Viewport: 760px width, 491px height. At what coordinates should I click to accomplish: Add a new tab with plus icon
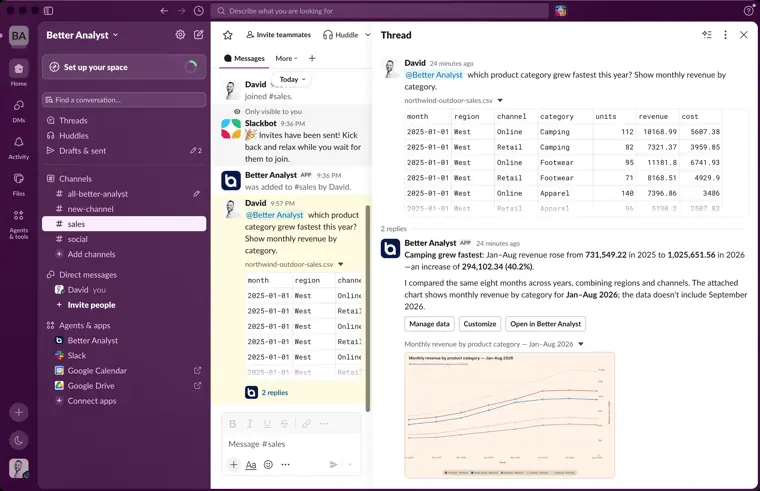coord(312,58)
